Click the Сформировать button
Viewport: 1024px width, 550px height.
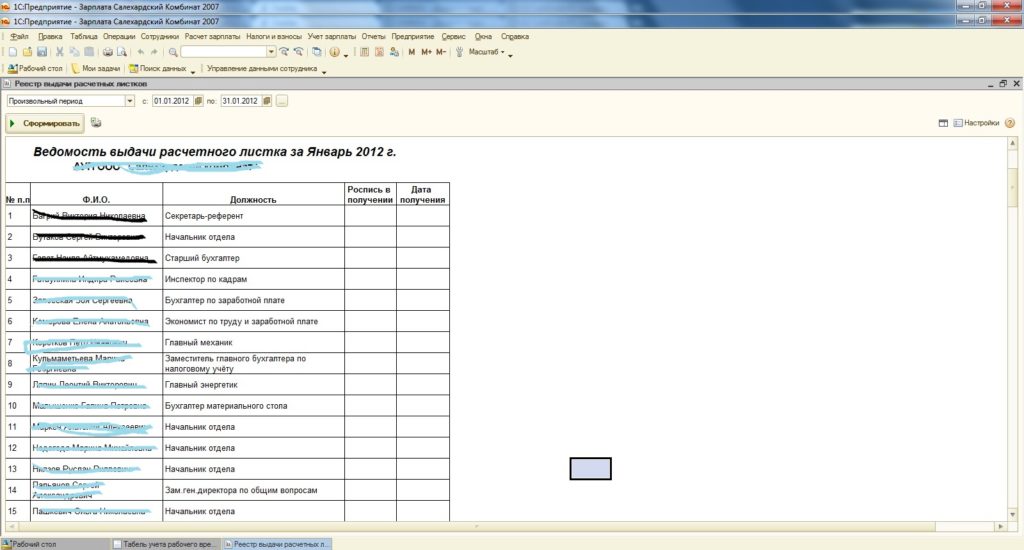(x=45, y=123)
